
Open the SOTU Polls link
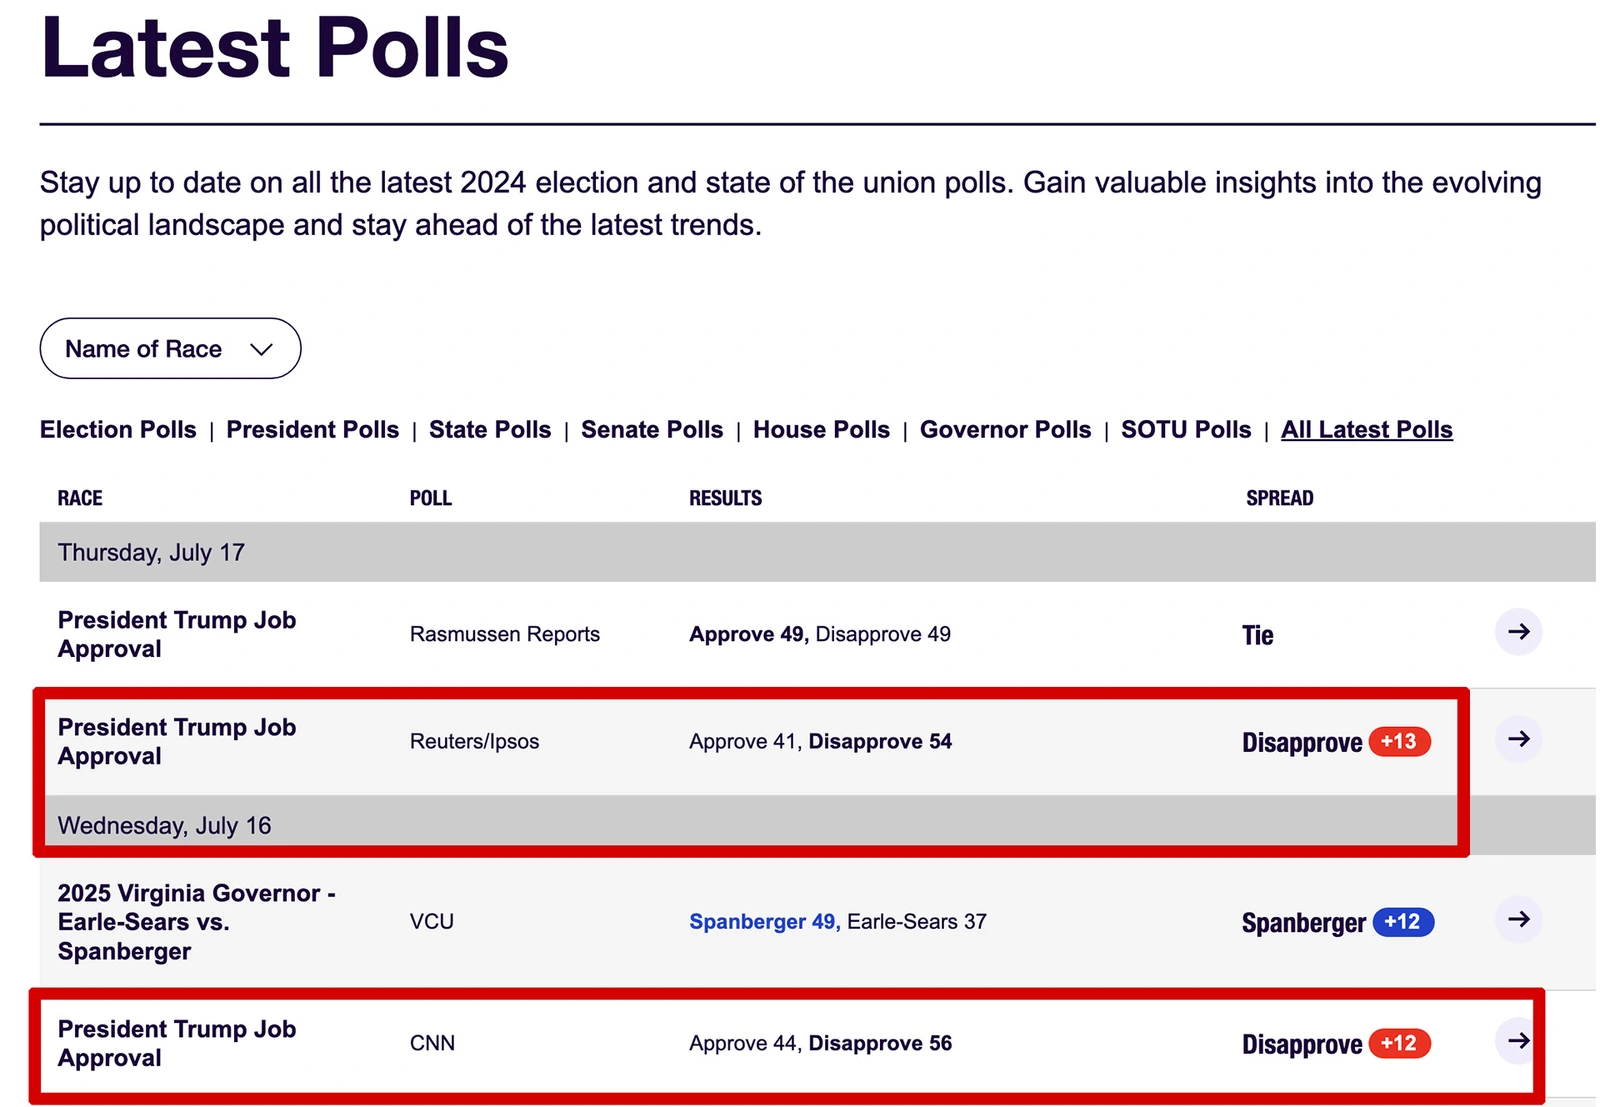[1186, 429]
